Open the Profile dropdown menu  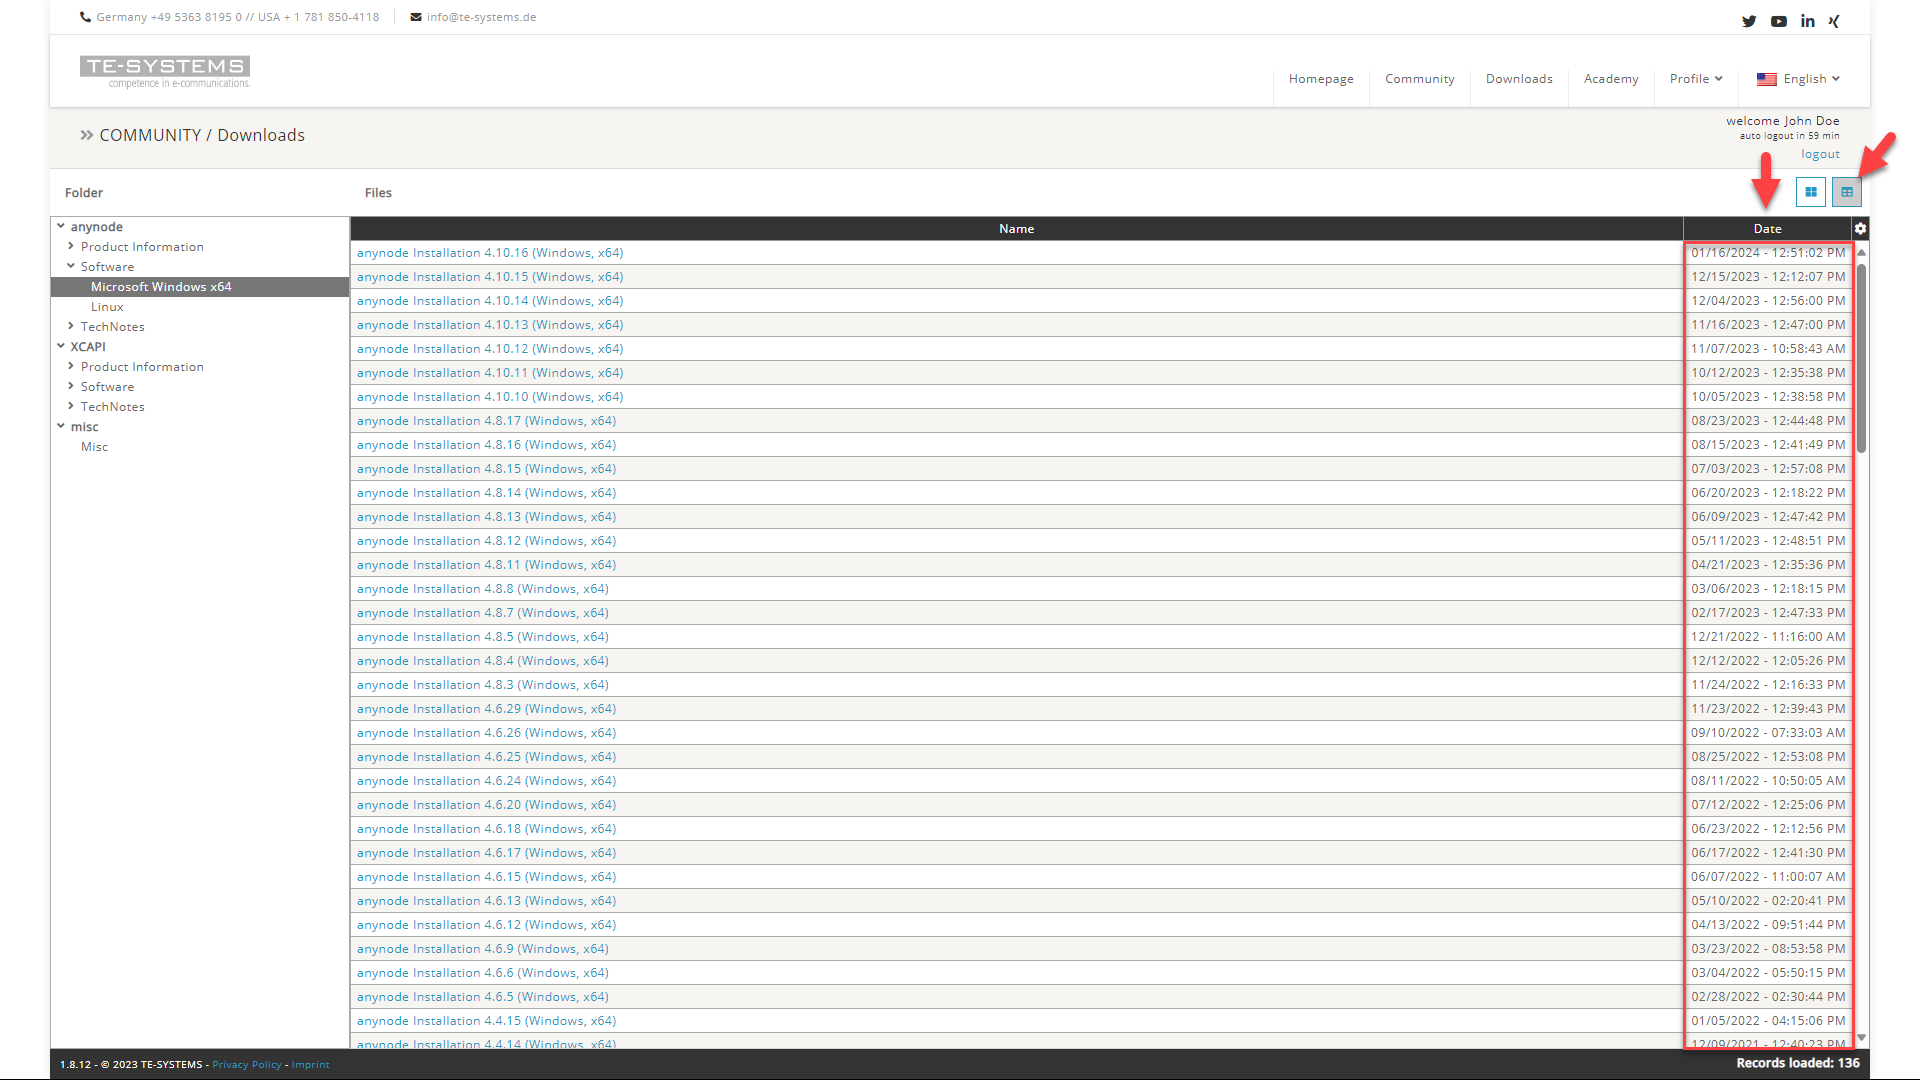point(1696,79)
